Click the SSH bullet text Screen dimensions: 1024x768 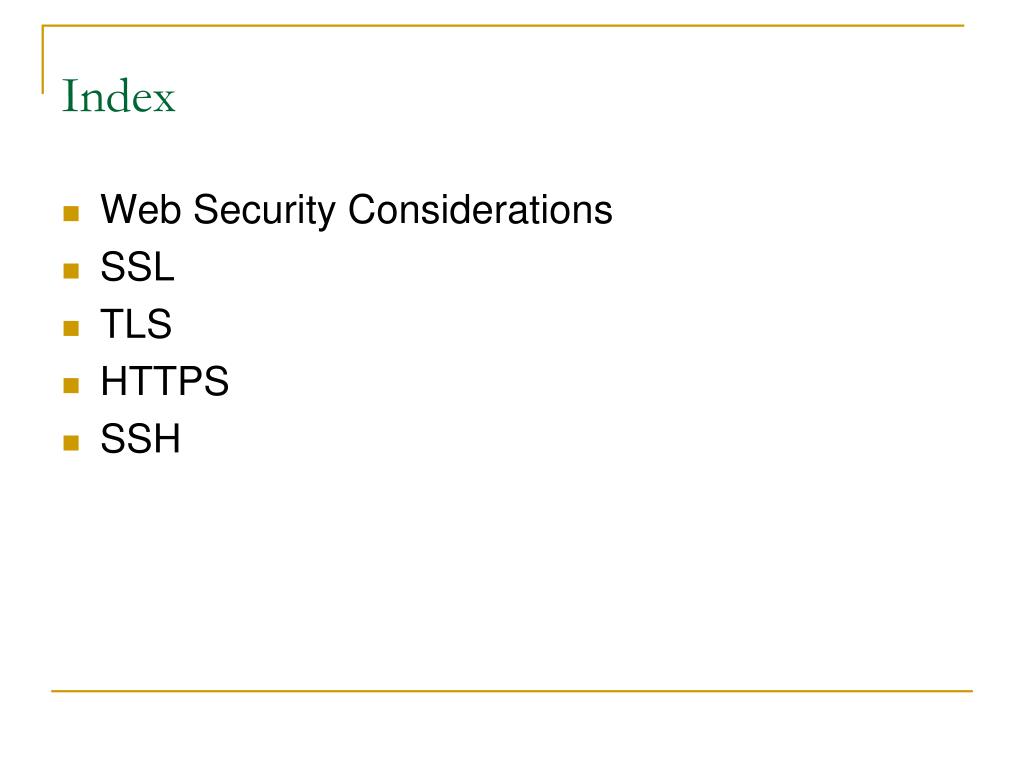pyautogui.click(x=140, y=438)
